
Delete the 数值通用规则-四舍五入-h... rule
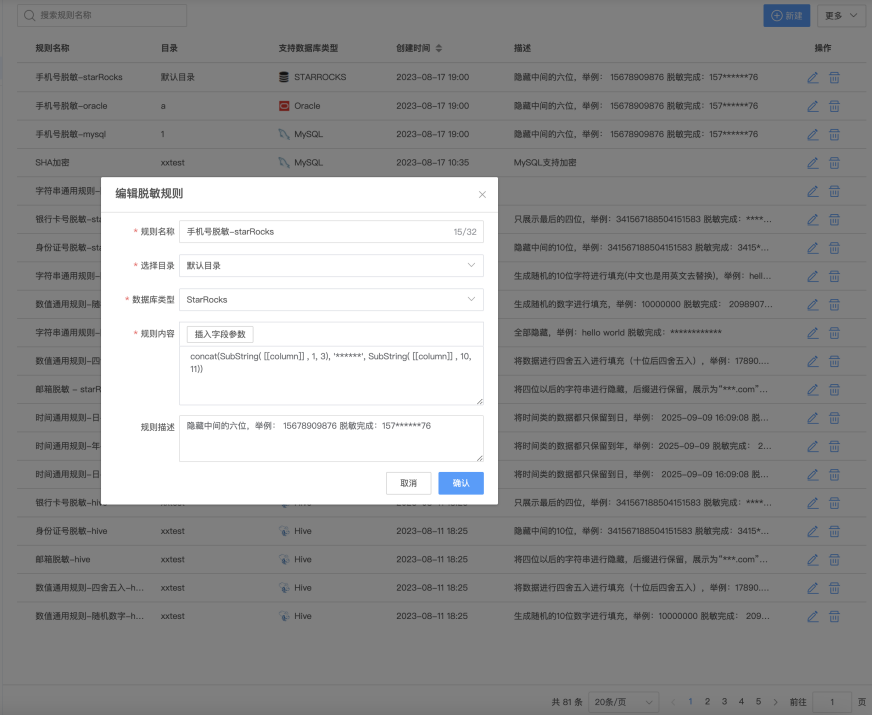pyautogui.click(x=834, y=588)
